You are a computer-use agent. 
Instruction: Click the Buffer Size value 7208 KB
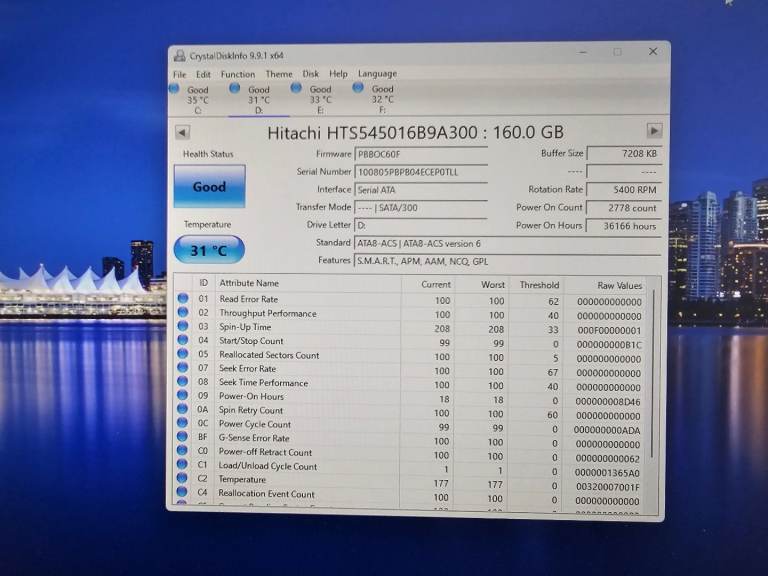pyautogui.click(x=624, y=153)
